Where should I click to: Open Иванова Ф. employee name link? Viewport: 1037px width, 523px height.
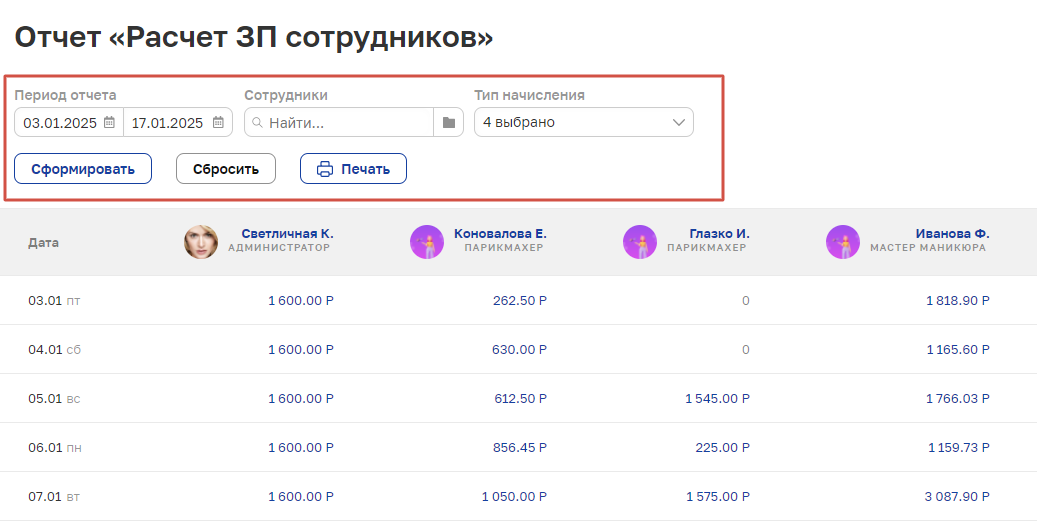coord(952,233)
